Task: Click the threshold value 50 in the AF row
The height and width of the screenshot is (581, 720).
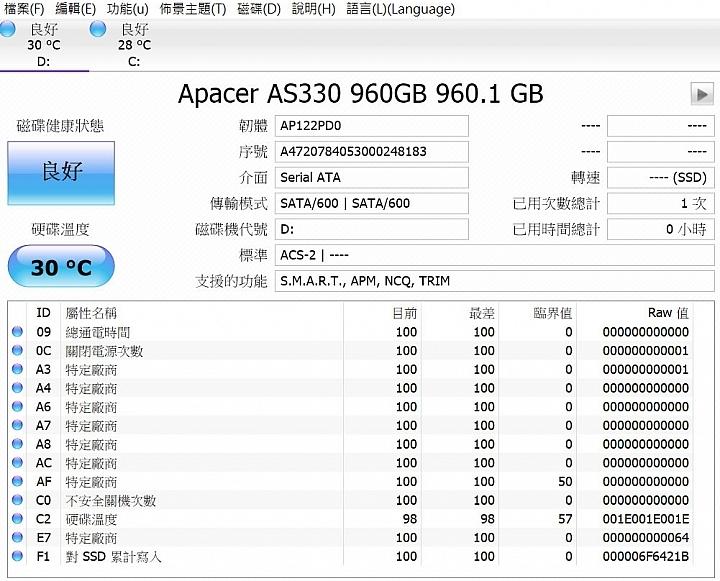Action: click(565, 481)
